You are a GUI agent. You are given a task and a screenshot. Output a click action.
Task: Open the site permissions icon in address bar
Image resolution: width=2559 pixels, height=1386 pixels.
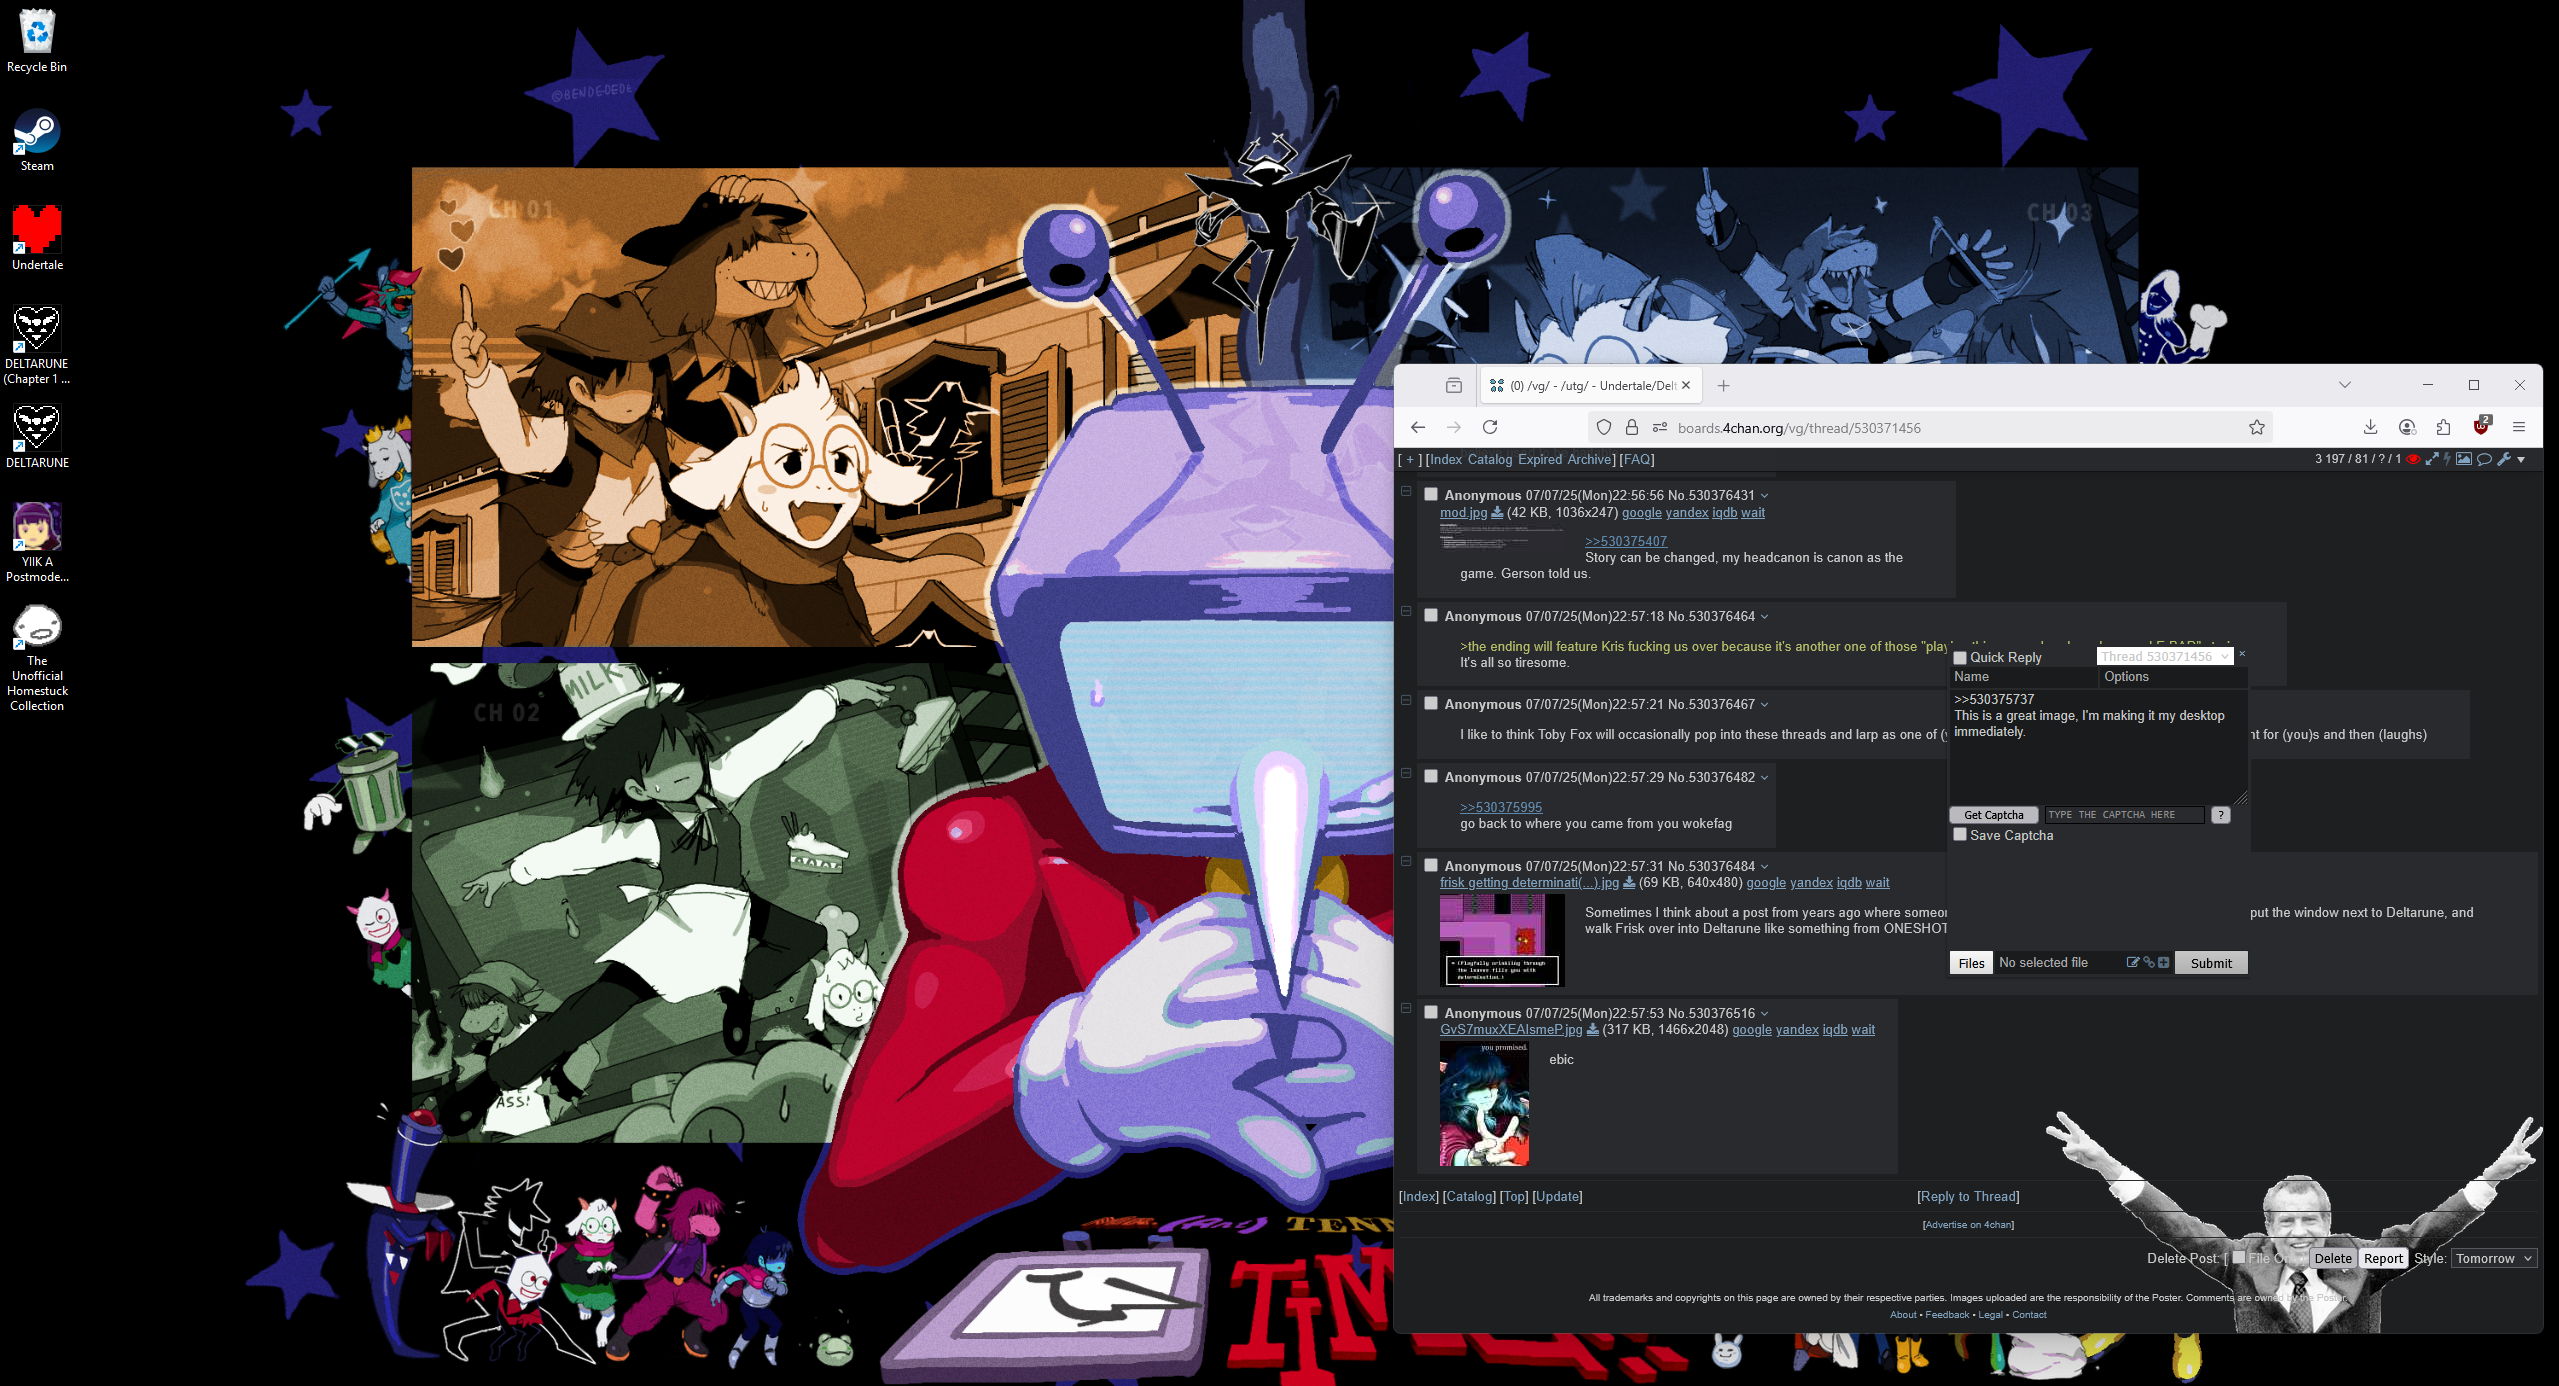[1660, 427]
